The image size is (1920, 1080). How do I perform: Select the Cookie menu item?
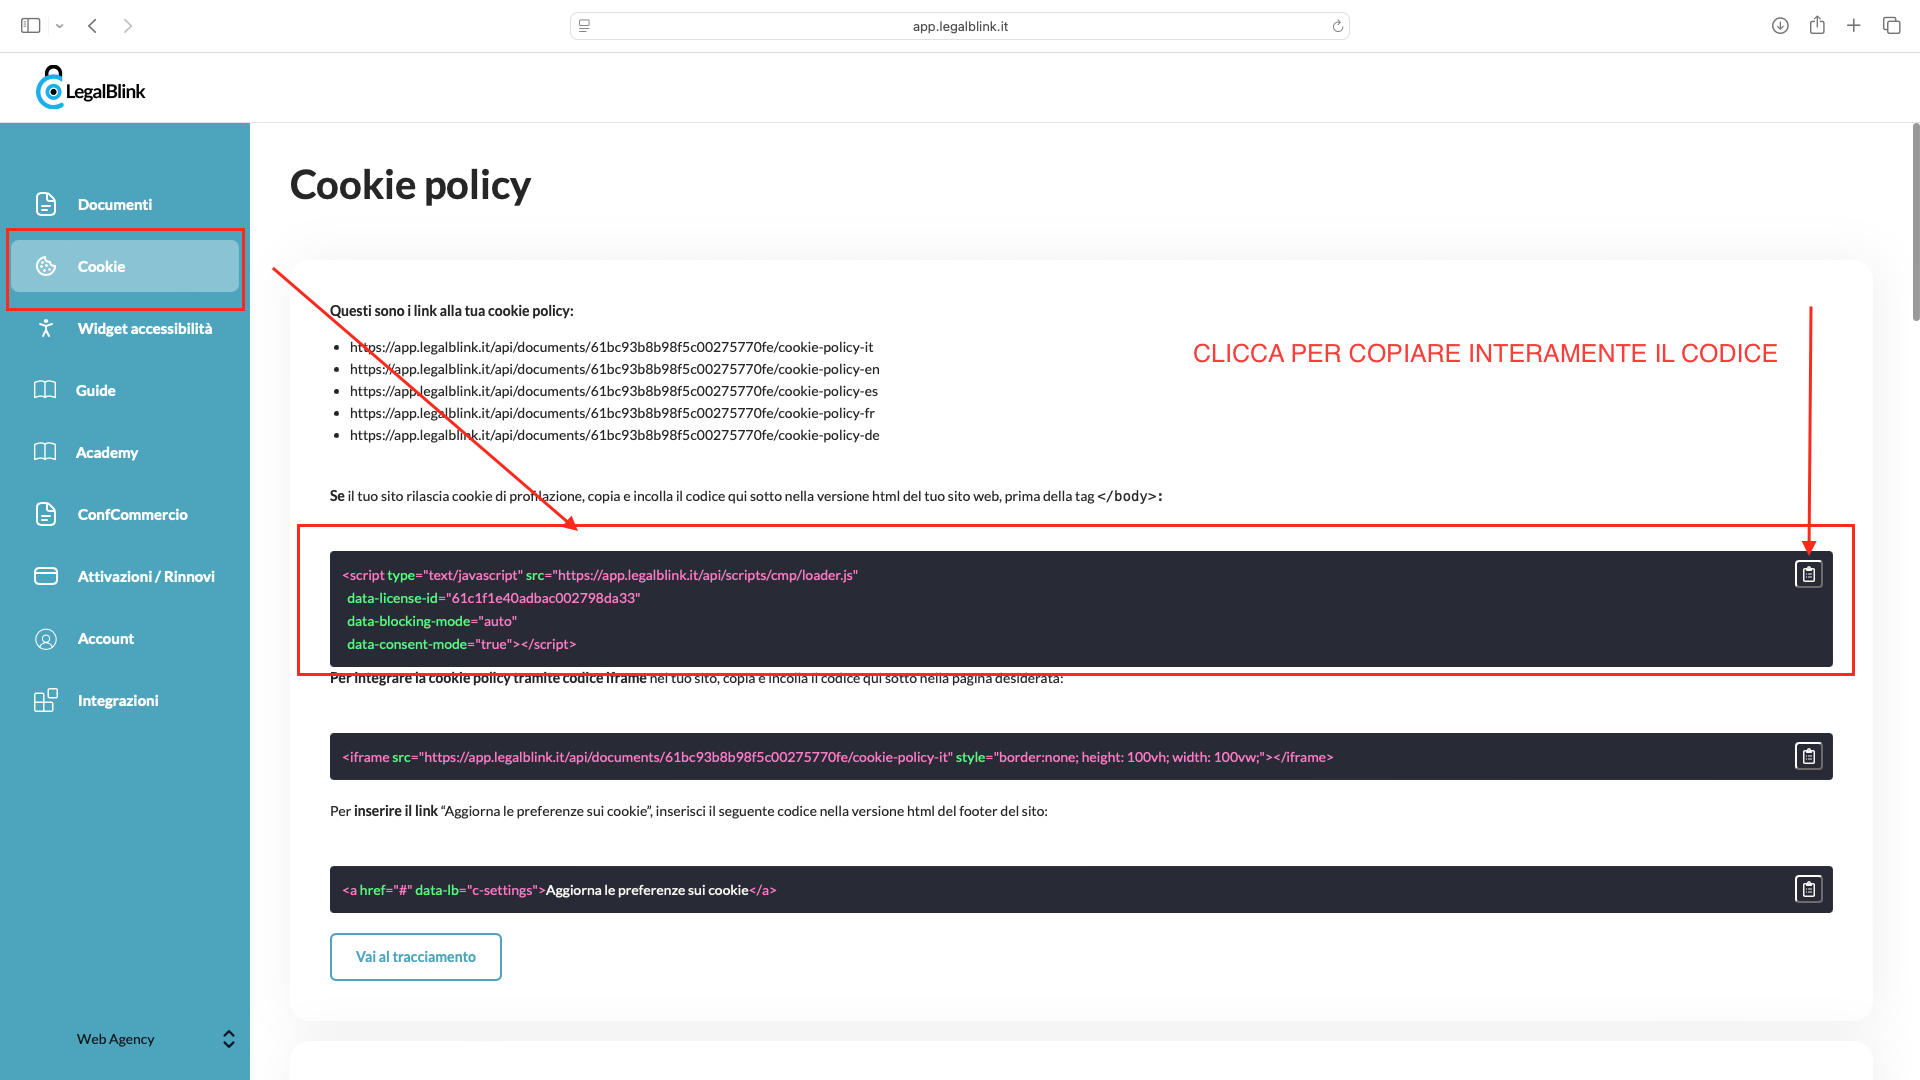pyautogui.click(x=125, y=266)
